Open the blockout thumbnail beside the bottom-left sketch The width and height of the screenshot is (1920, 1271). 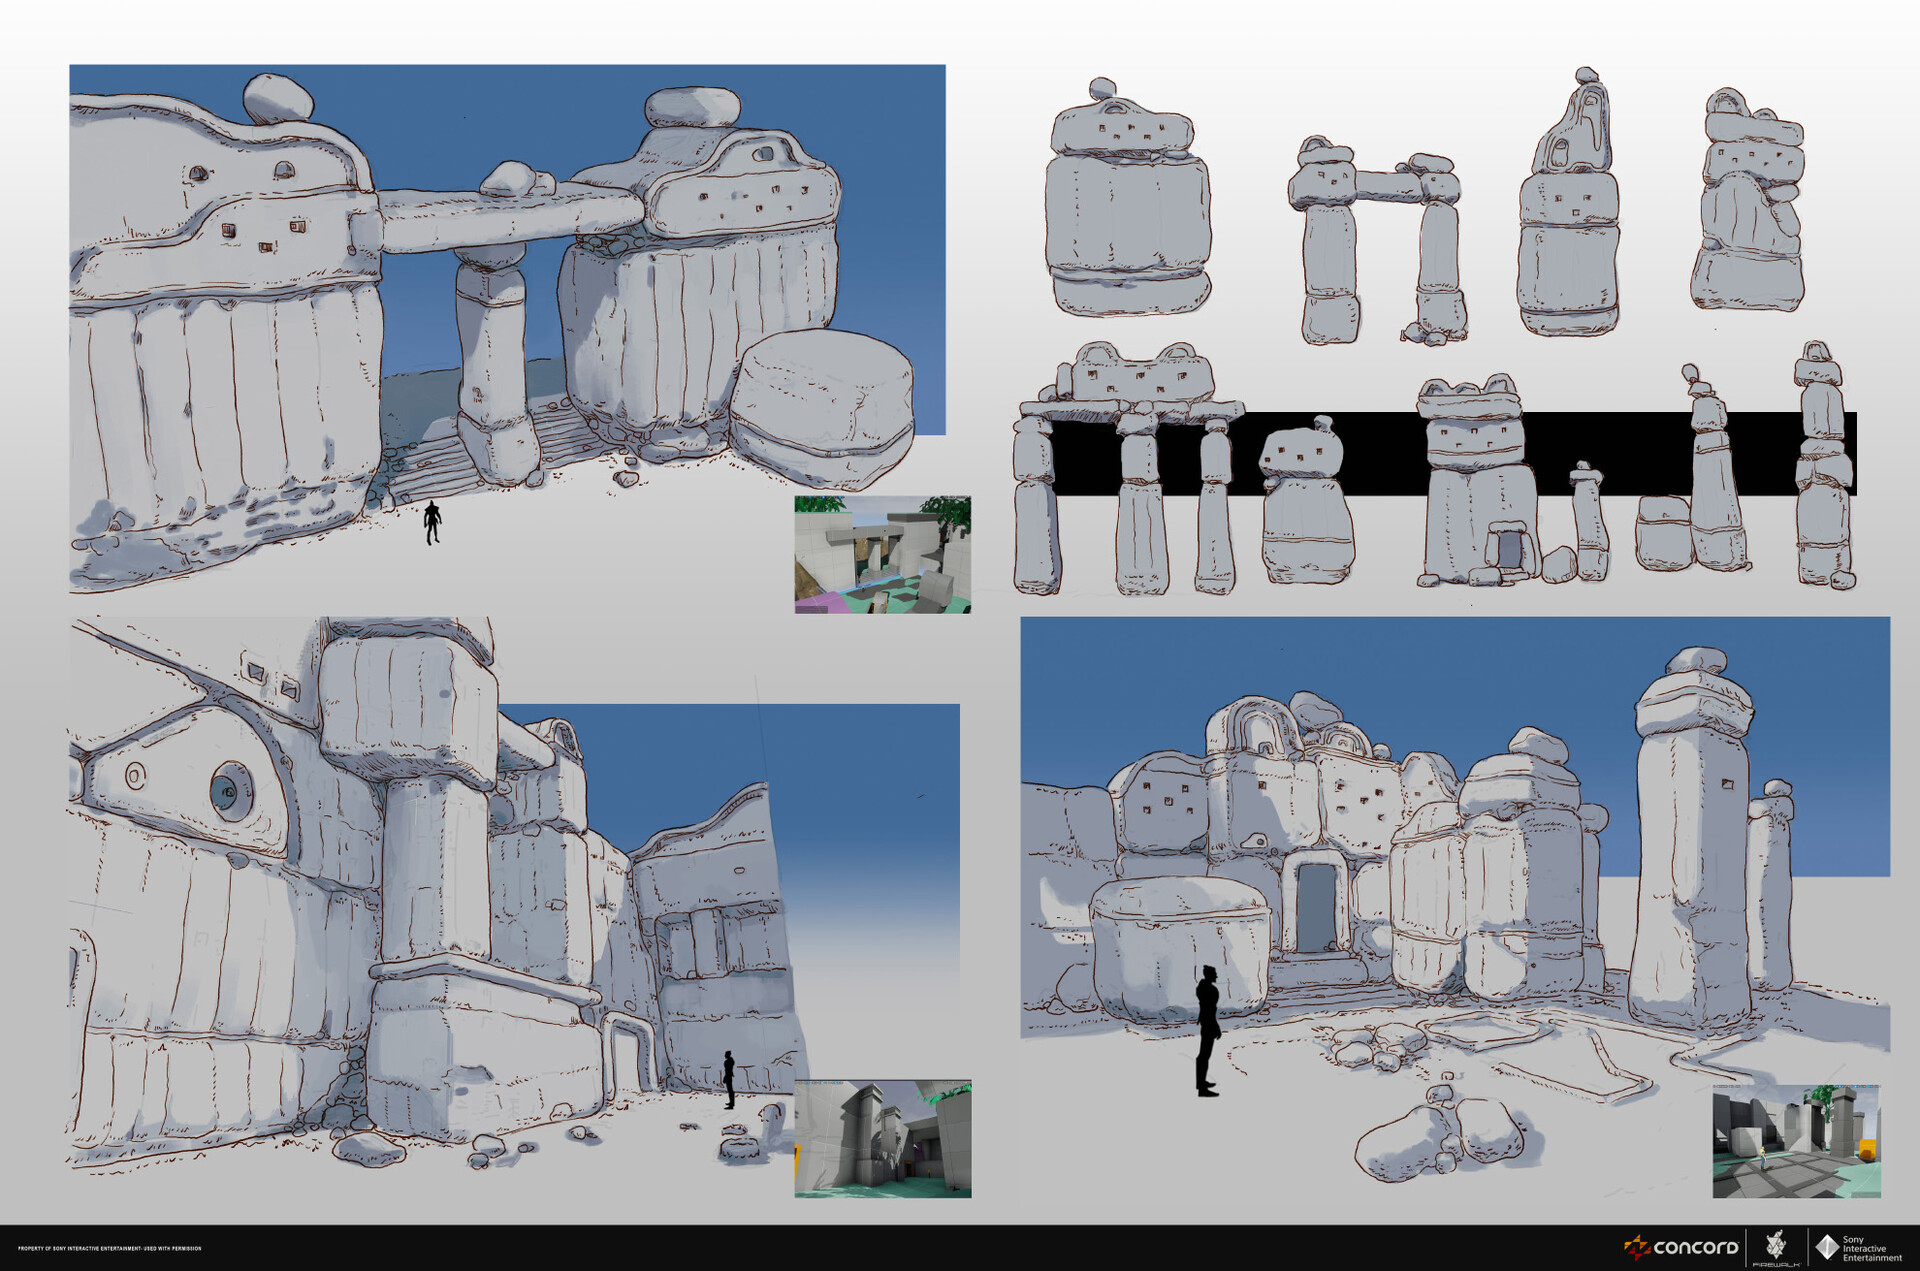click(882, 1138)
